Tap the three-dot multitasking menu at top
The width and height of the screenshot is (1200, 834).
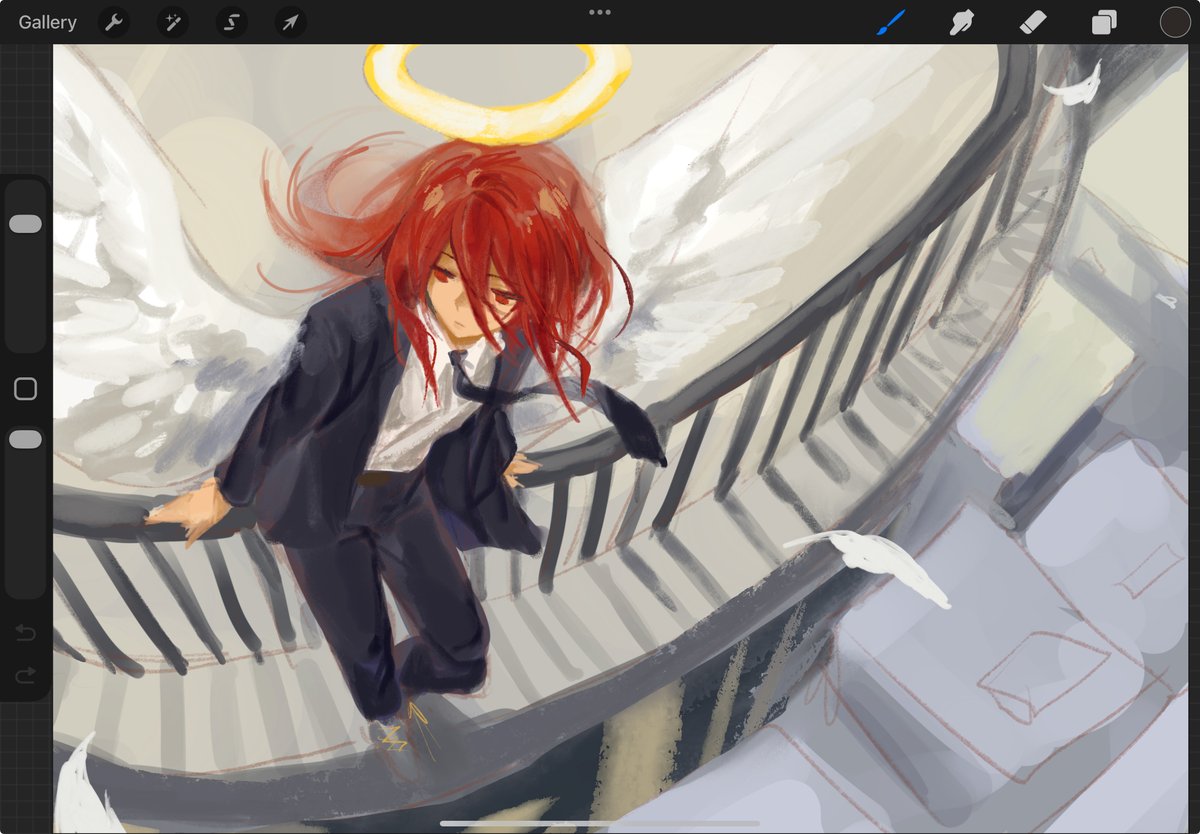click(x=600, y=12)
